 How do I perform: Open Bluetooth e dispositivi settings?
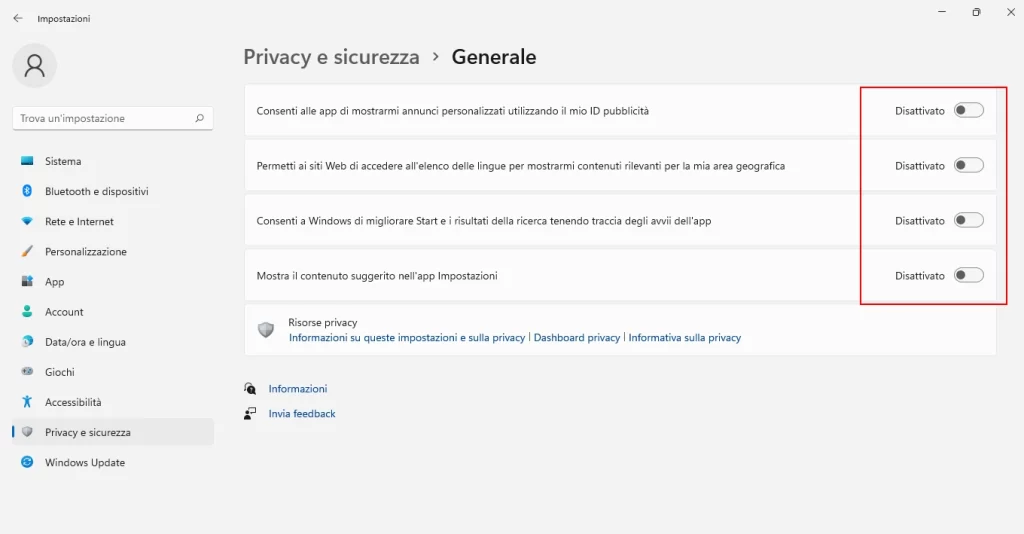pos(113,191)
